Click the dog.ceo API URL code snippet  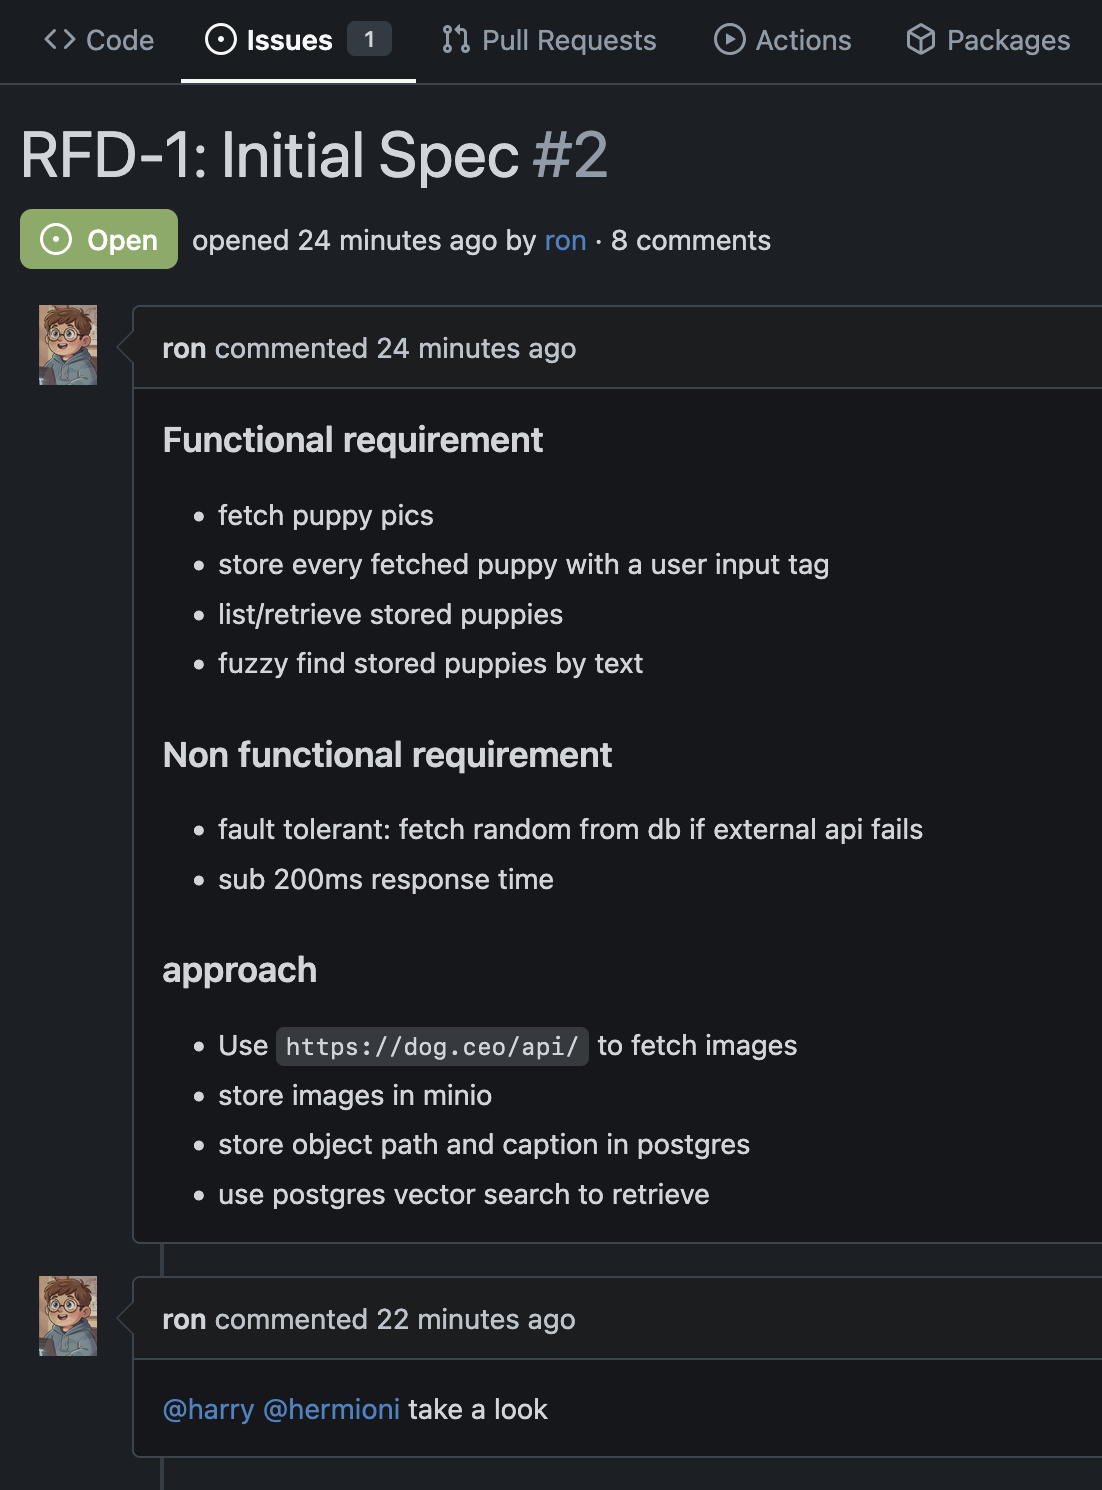432,1047
